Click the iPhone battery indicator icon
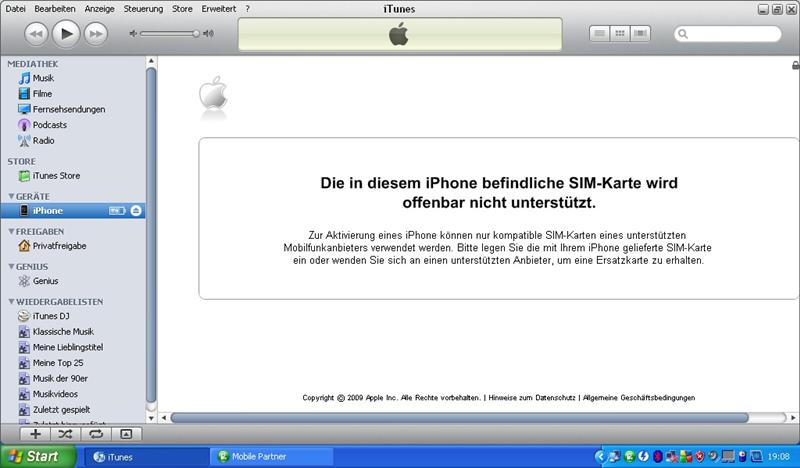This screenshot has height=468, width=800. tap(117, 211)
